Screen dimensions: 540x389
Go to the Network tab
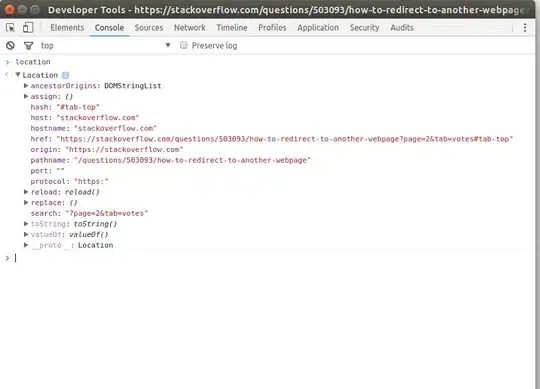point(189,28)
